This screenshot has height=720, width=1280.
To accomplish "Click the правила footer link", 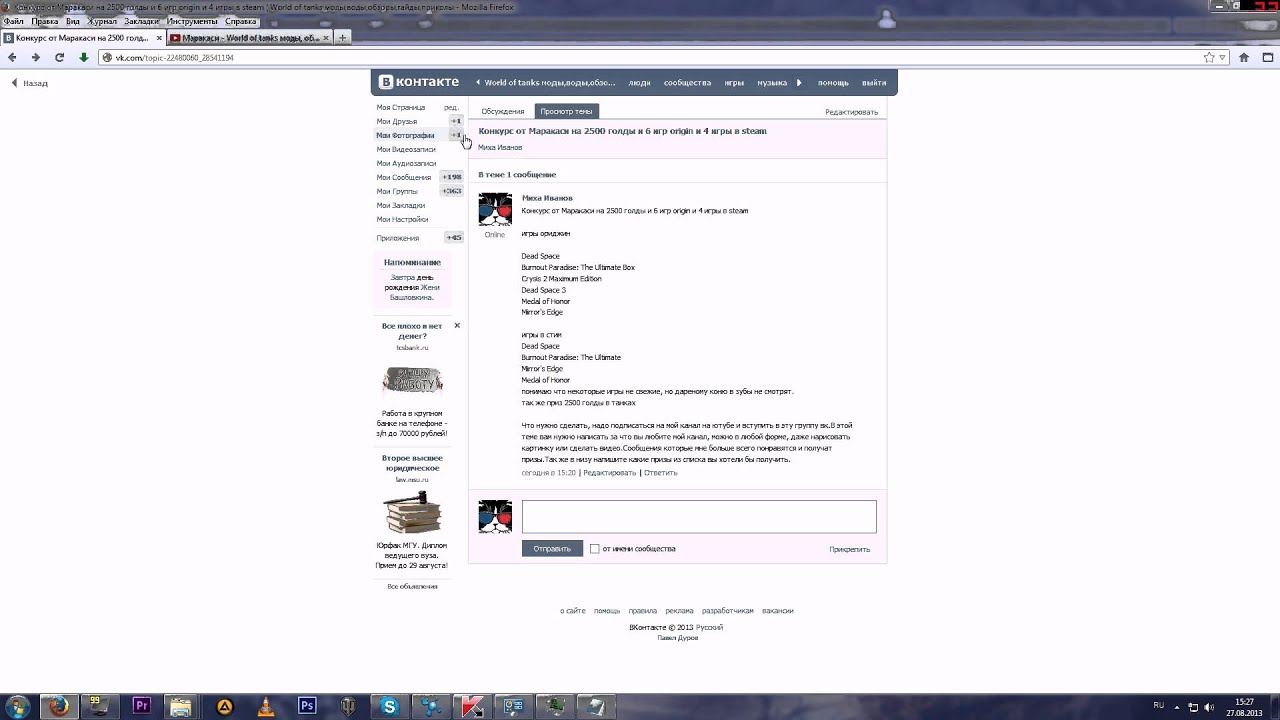I will 642,610.
